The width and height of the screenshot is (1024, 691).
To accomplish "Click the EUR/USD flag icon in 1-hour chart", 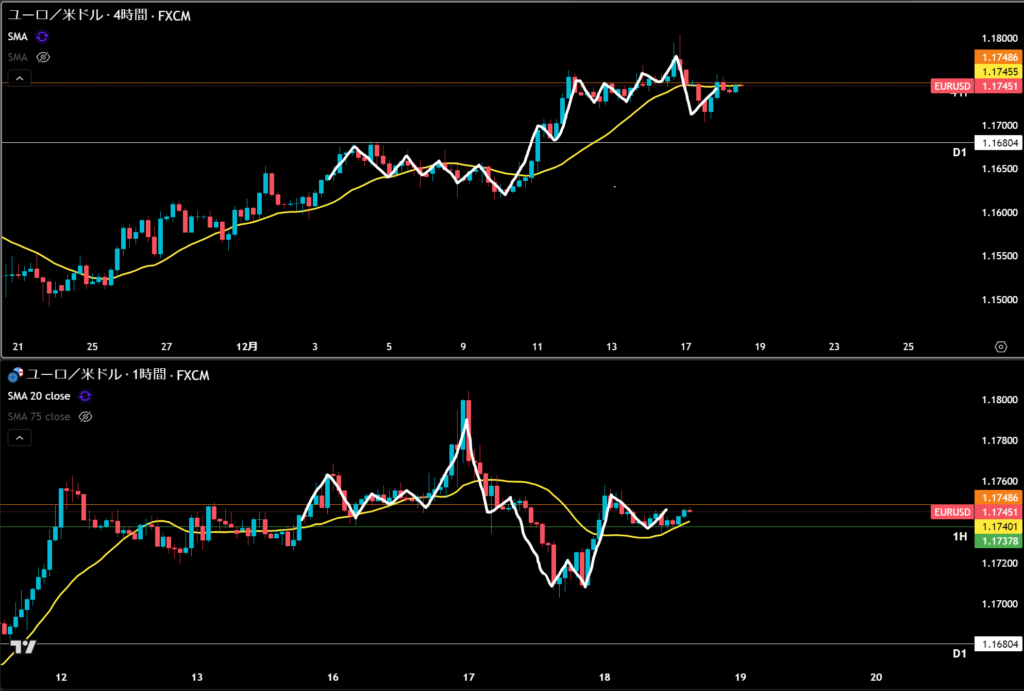I will tap(13, 375).
